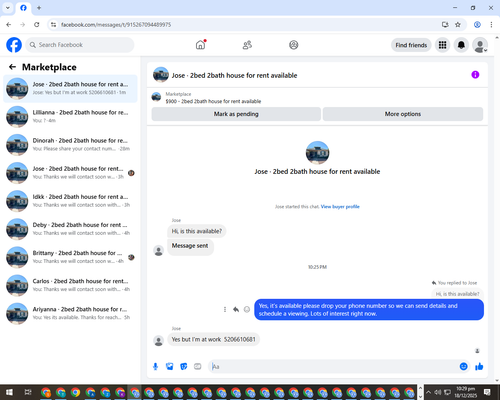The height and width of the screenshot is (400, 500).
Task: View site information icon in address bar
Action: pyautogui.click(x=53, y=25)
